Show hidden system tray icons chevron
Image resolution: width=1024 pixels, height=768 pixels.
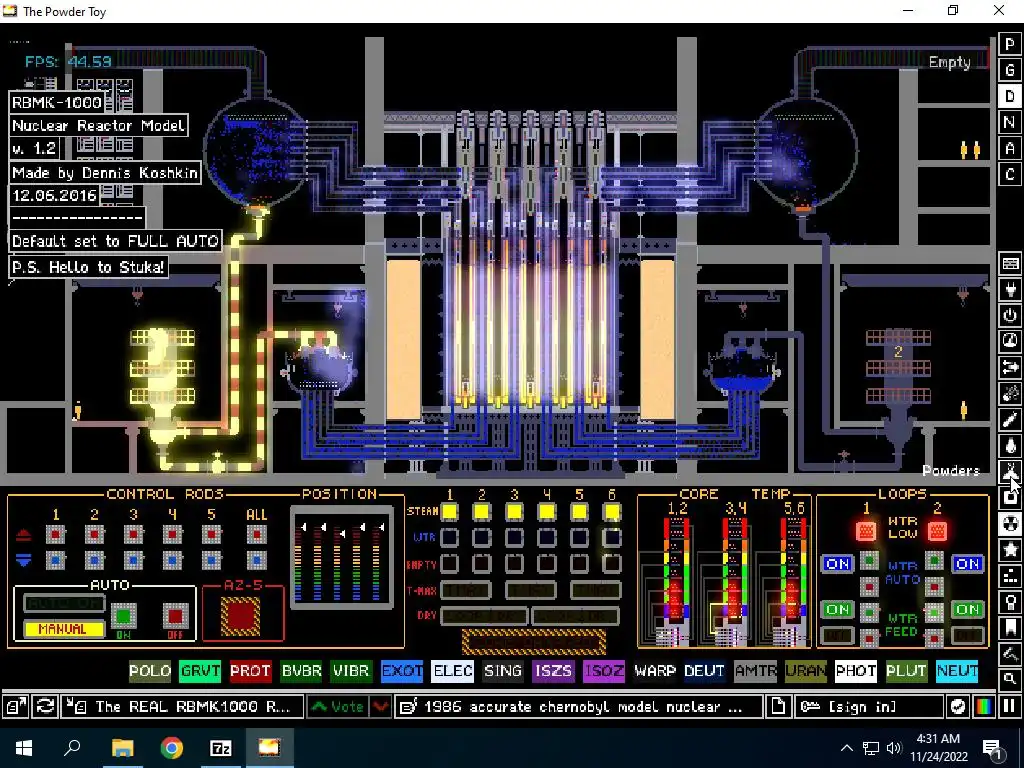(x=846, y=748)
